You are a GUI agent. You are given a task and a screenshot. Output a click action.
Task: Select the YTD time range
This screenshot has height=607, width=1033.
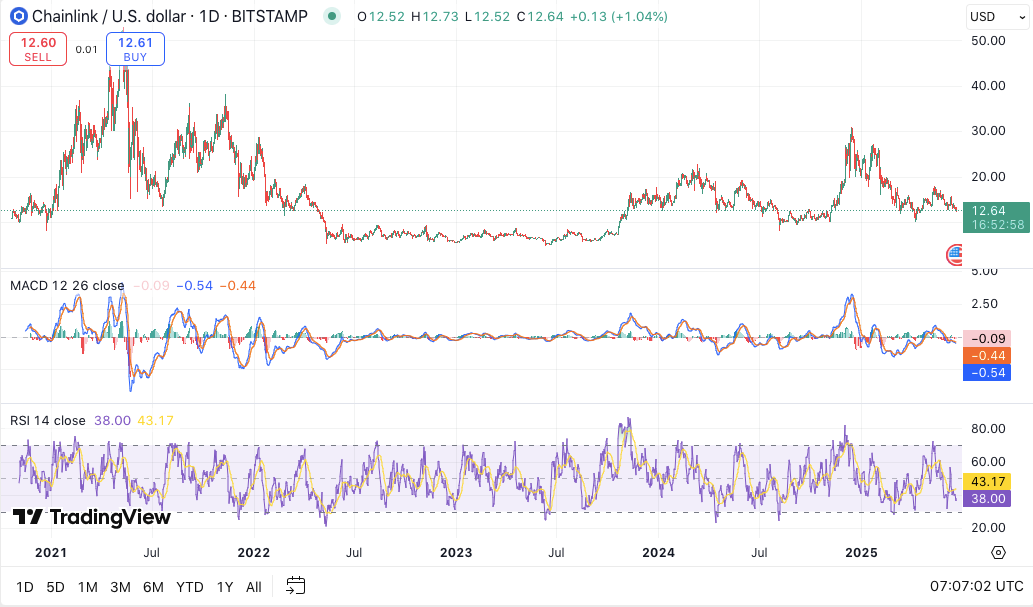pos(190,587)
